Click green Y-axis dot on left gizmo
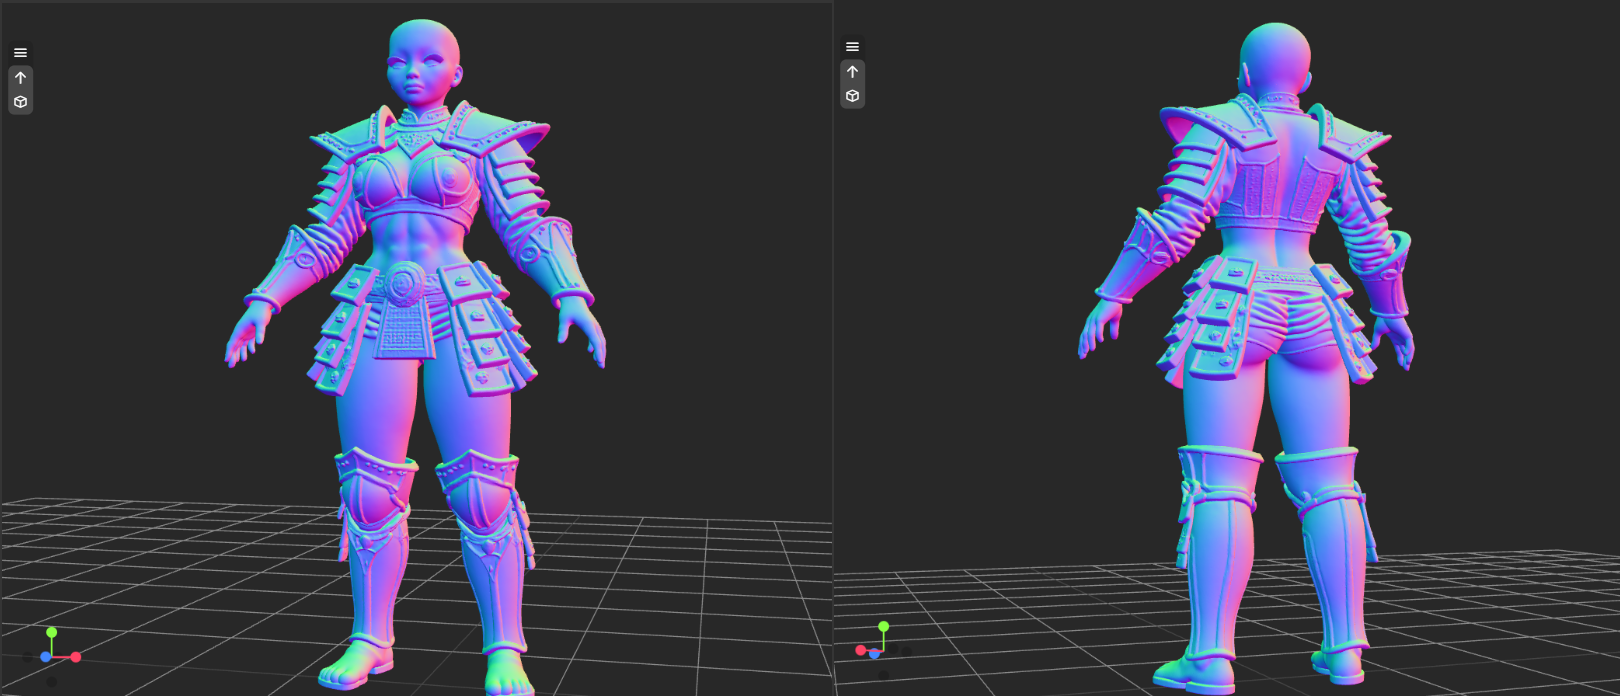This screenshot has width=1620, height=696. coord(52,632)
